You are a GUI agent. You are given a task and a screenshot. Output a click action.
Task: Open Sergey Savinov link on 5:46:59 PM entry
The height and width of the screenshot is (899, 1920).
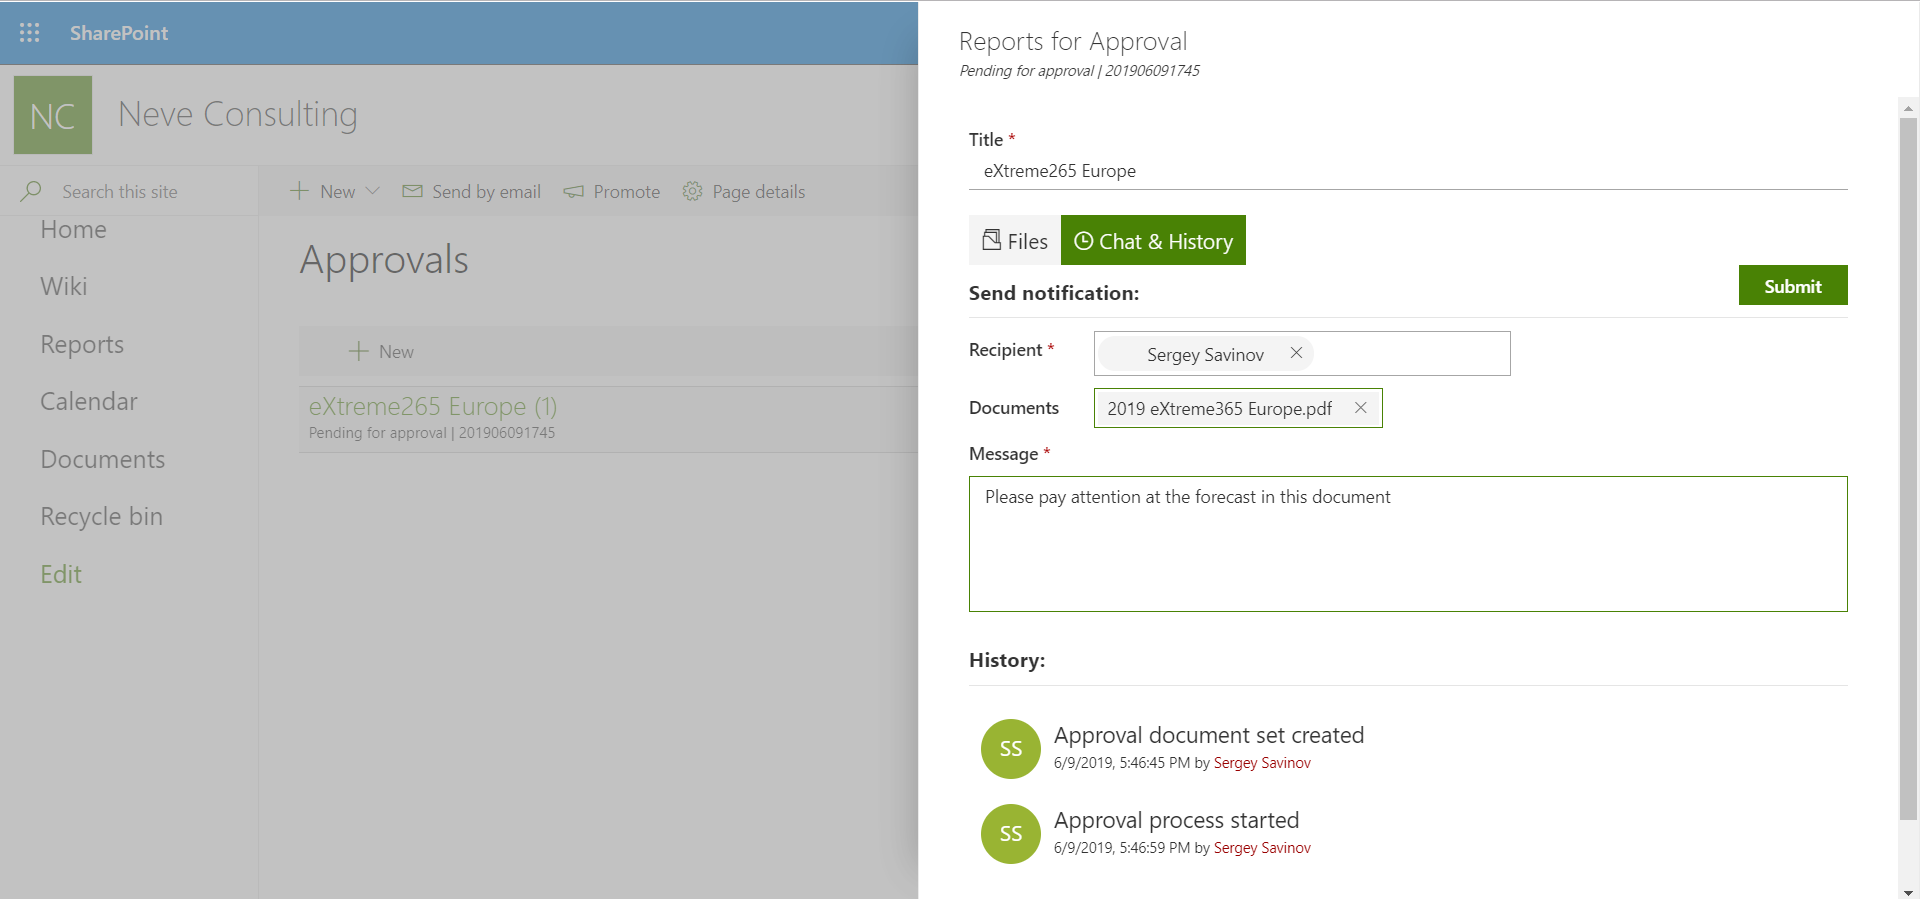1262,848
